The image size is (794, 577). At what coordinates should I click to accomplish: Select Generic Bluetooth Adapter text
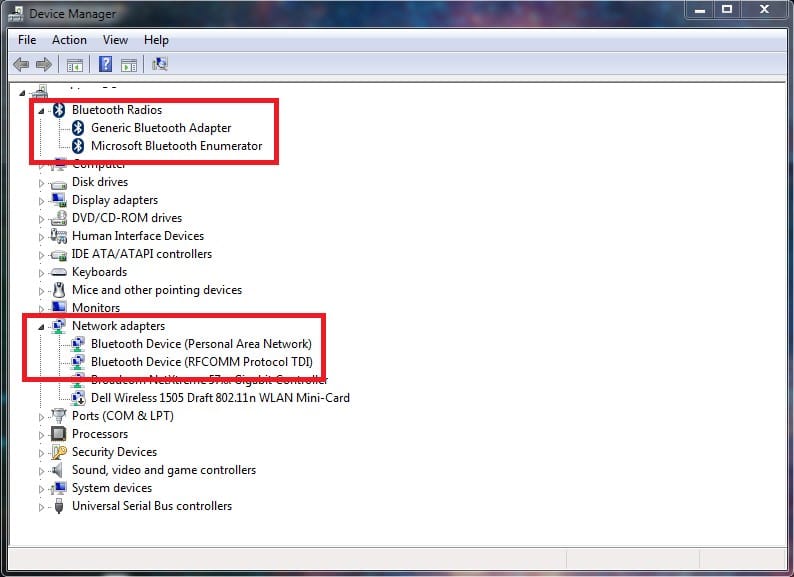161,128
